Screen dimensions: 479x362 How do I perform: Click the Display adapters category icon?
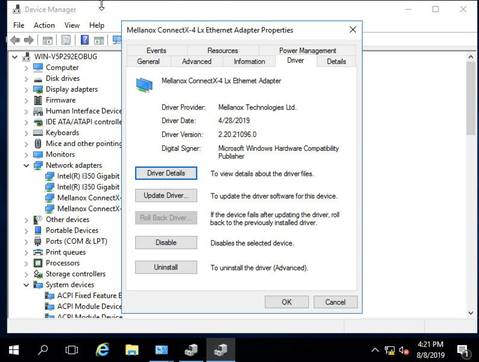(38, 89)
